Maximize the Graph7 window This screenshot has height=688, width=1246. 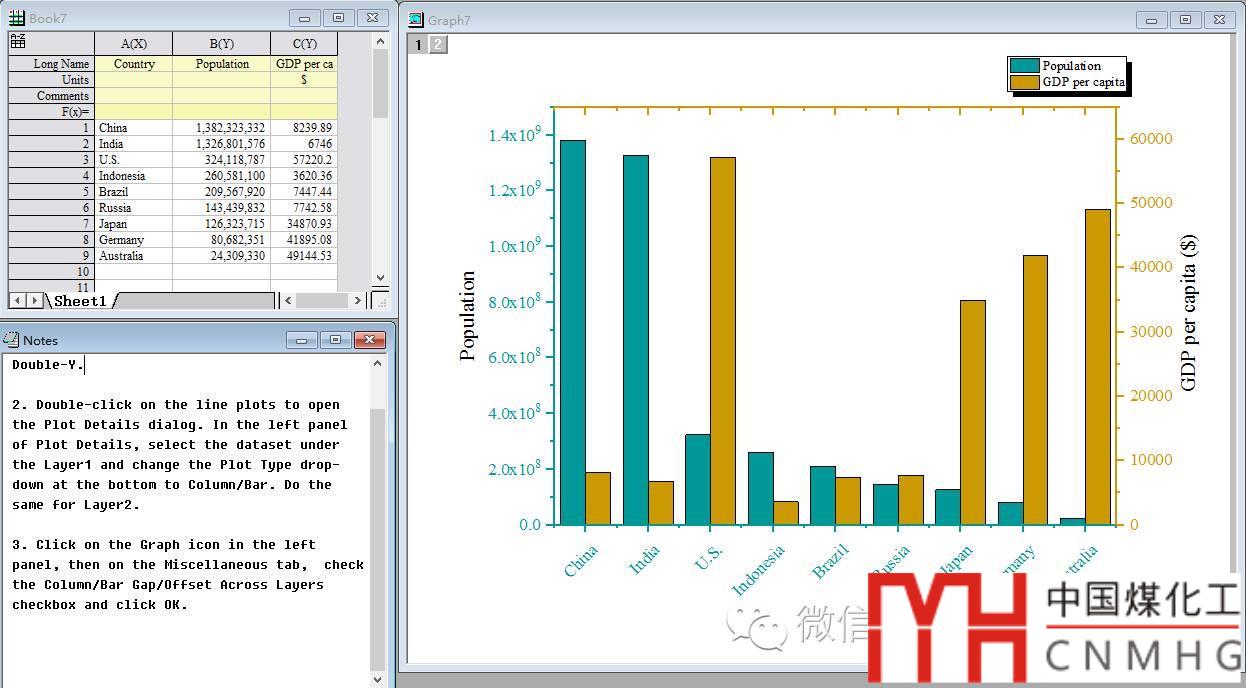(1185, 19)
